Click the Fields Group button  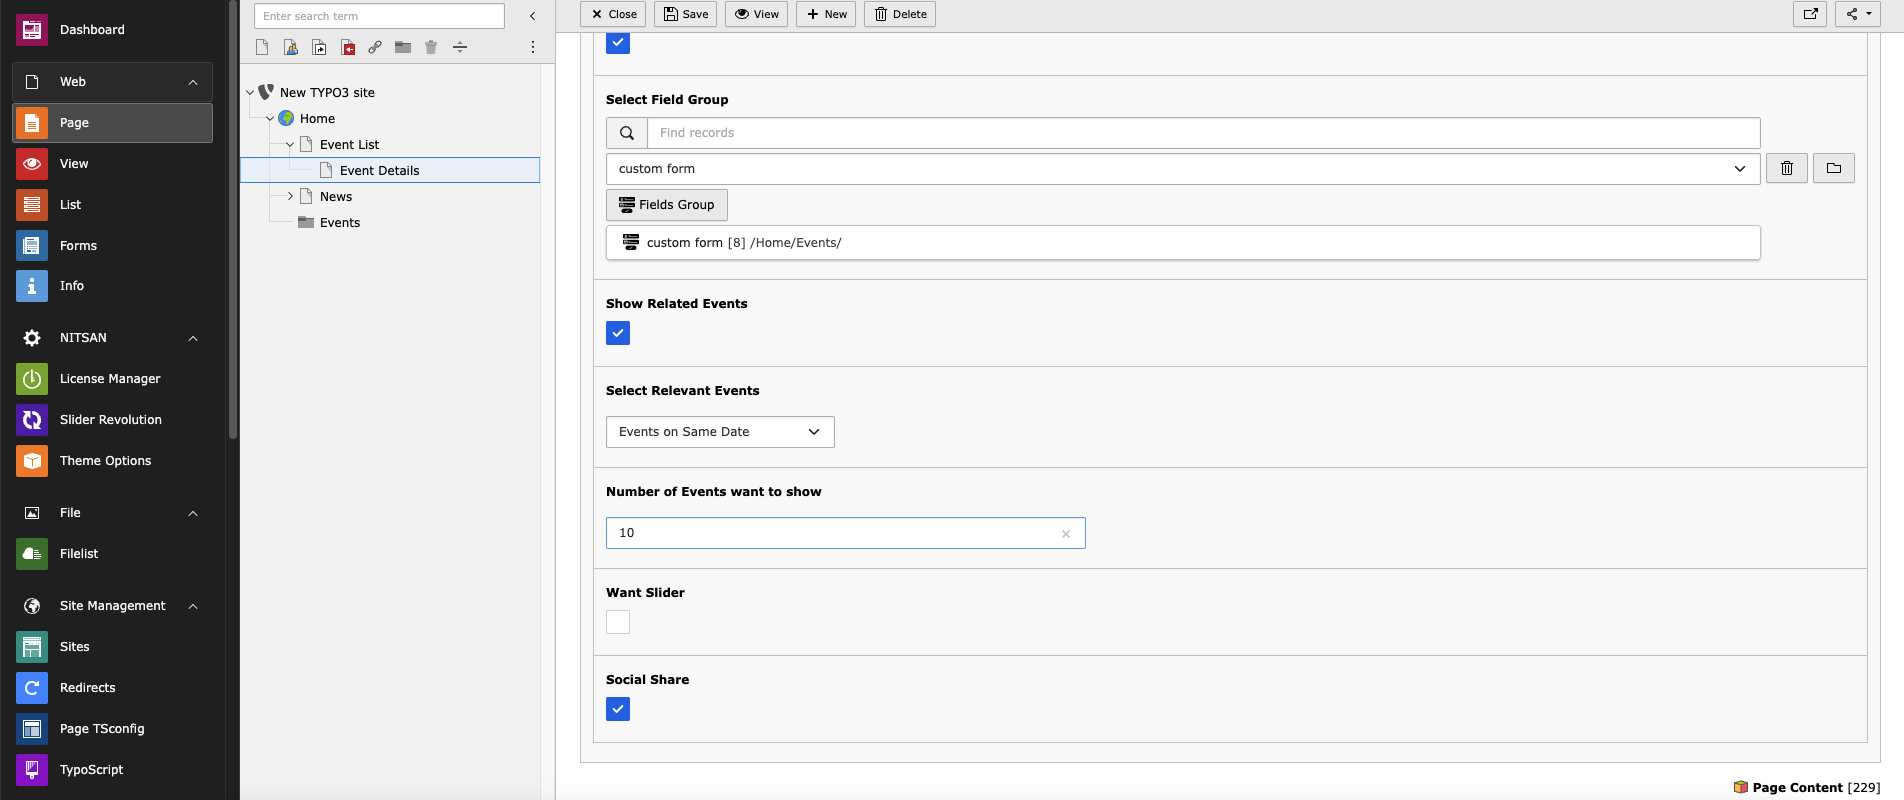[x=667, y=205]
